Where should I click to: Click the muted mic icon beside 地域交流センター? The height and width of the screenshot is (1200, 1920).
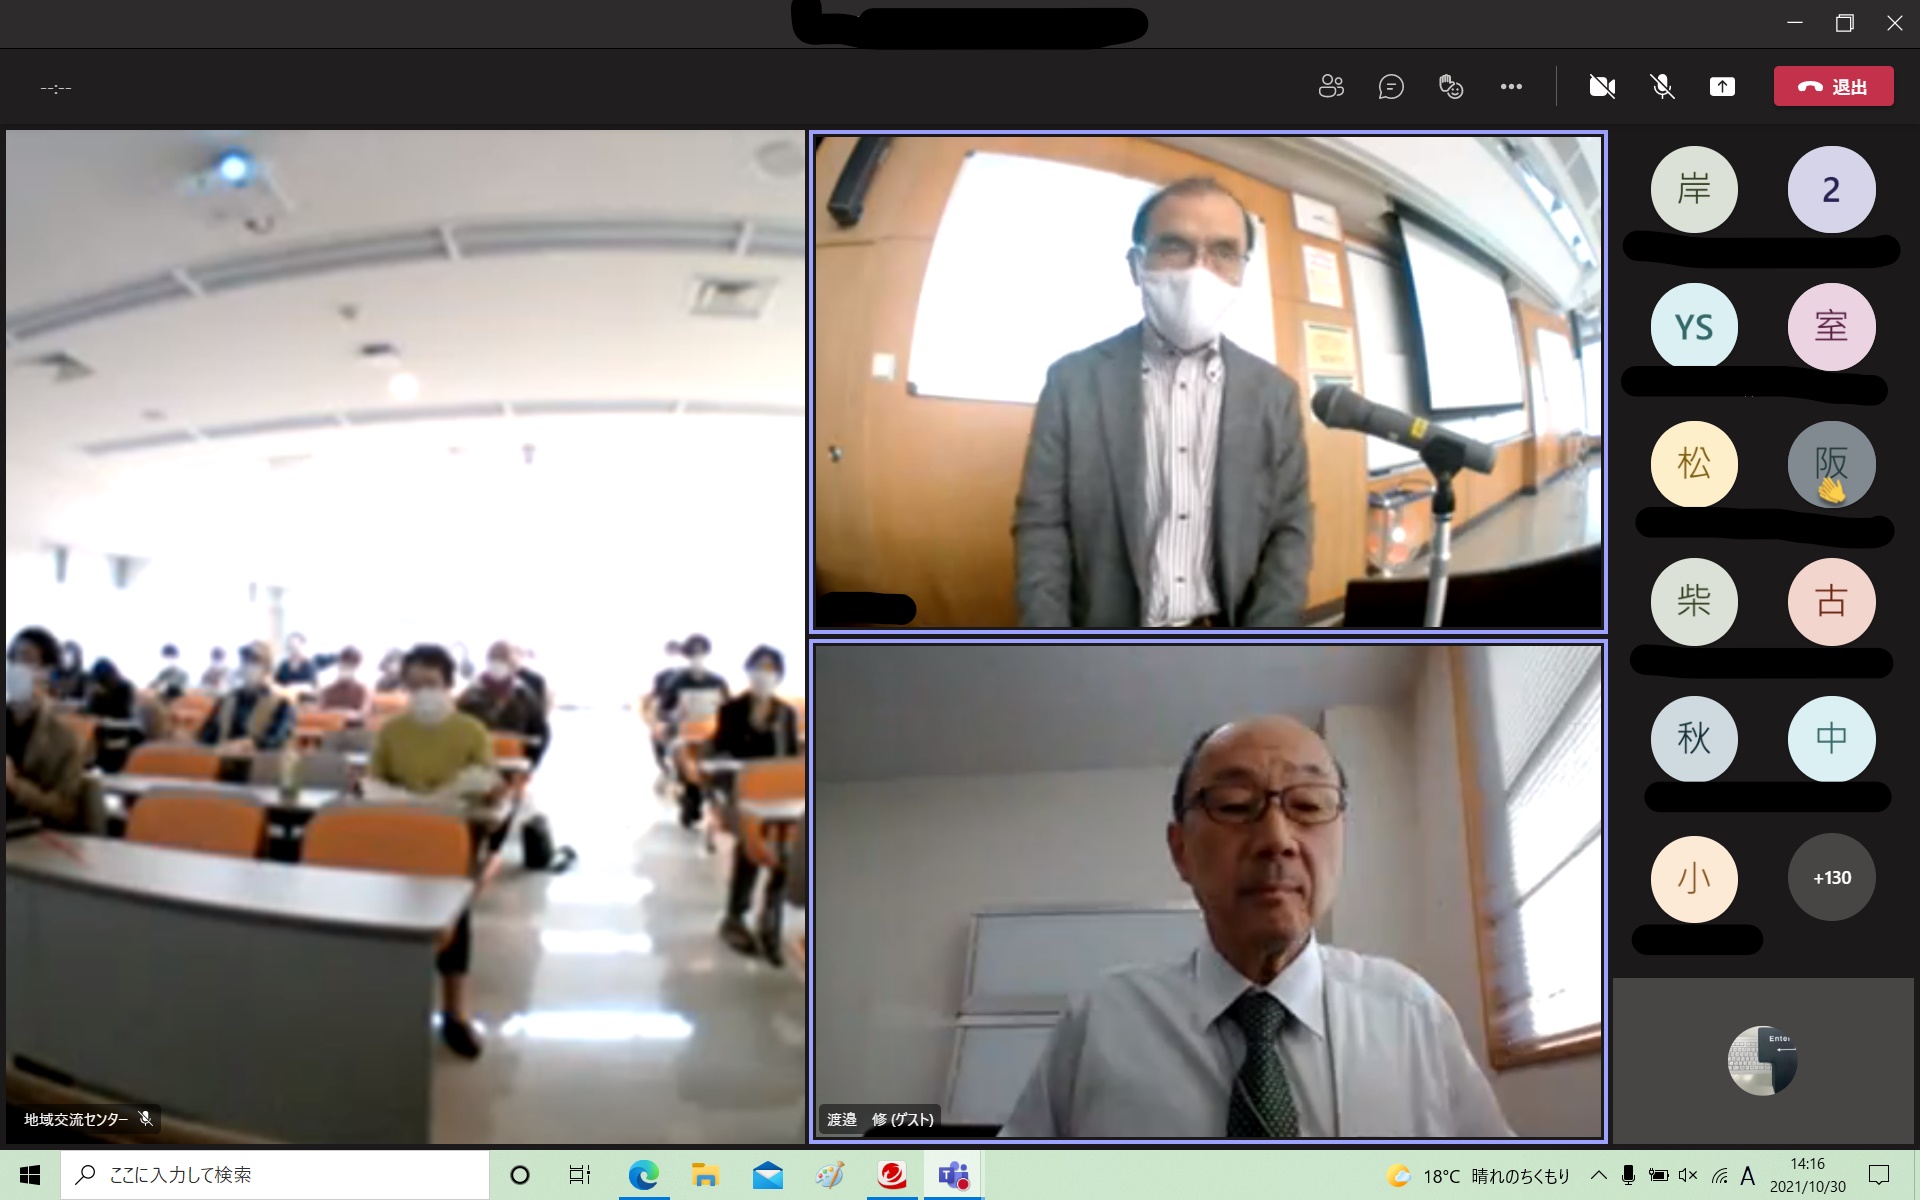click(146, 1119)
